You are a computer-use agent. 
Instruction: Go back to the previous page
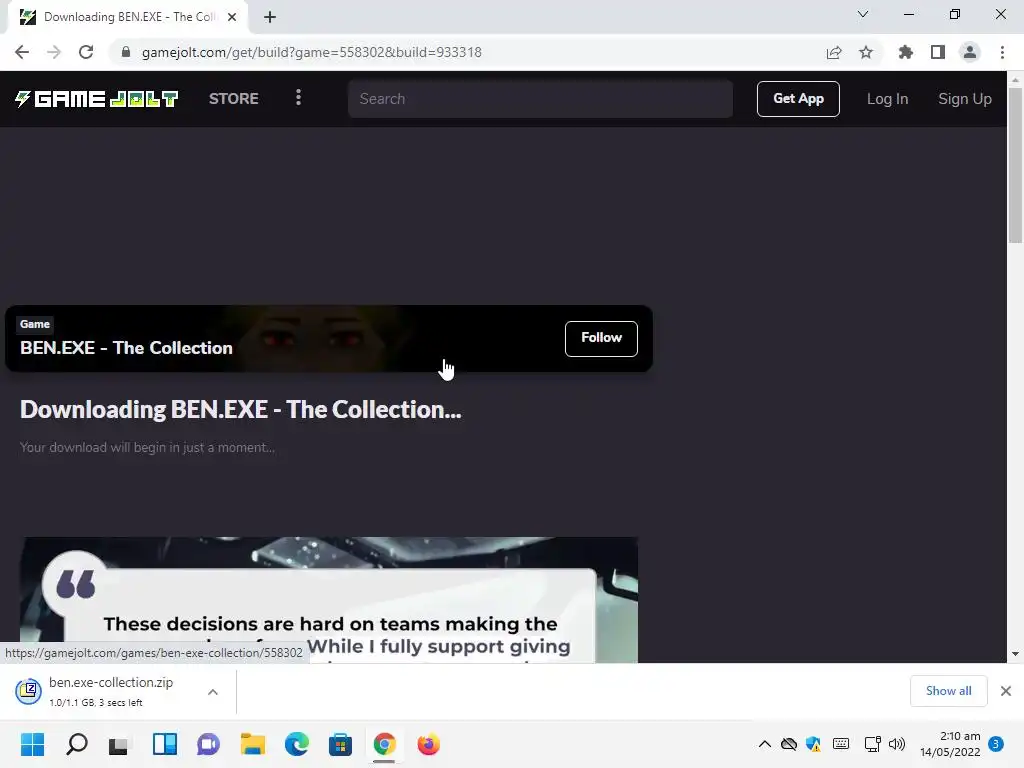22,52
